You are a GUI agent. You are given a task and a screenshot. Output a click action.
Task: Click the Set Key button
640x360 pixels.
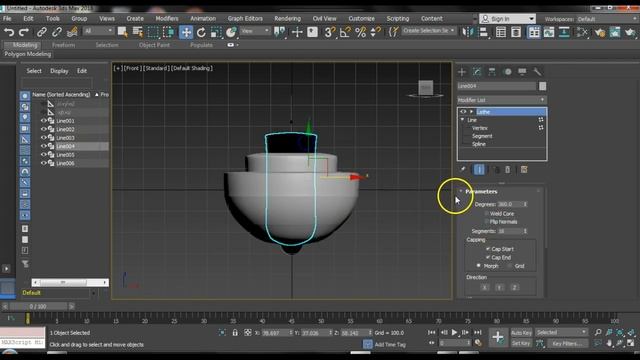[x=521, y=343]
